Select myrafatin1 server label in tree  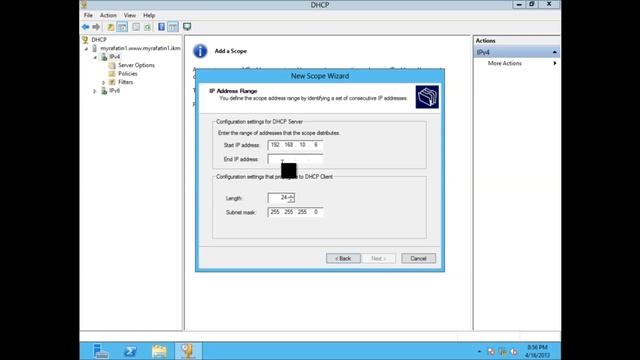coord(140,48)
